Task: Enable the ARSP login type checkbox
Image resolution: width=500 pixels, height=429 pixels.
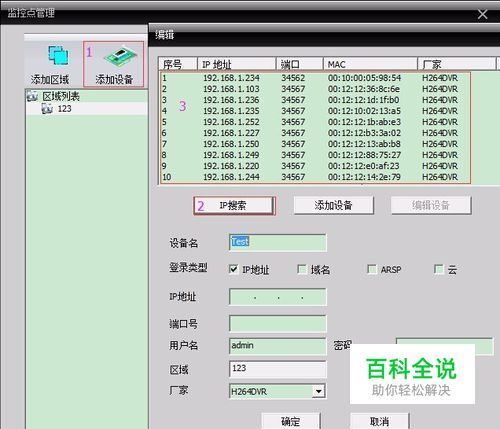Action: coord(371,269)
